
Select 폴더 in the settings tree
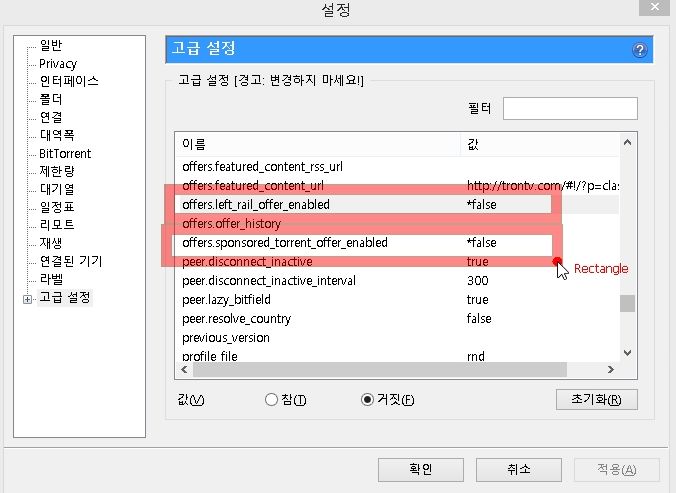(51, 99)
